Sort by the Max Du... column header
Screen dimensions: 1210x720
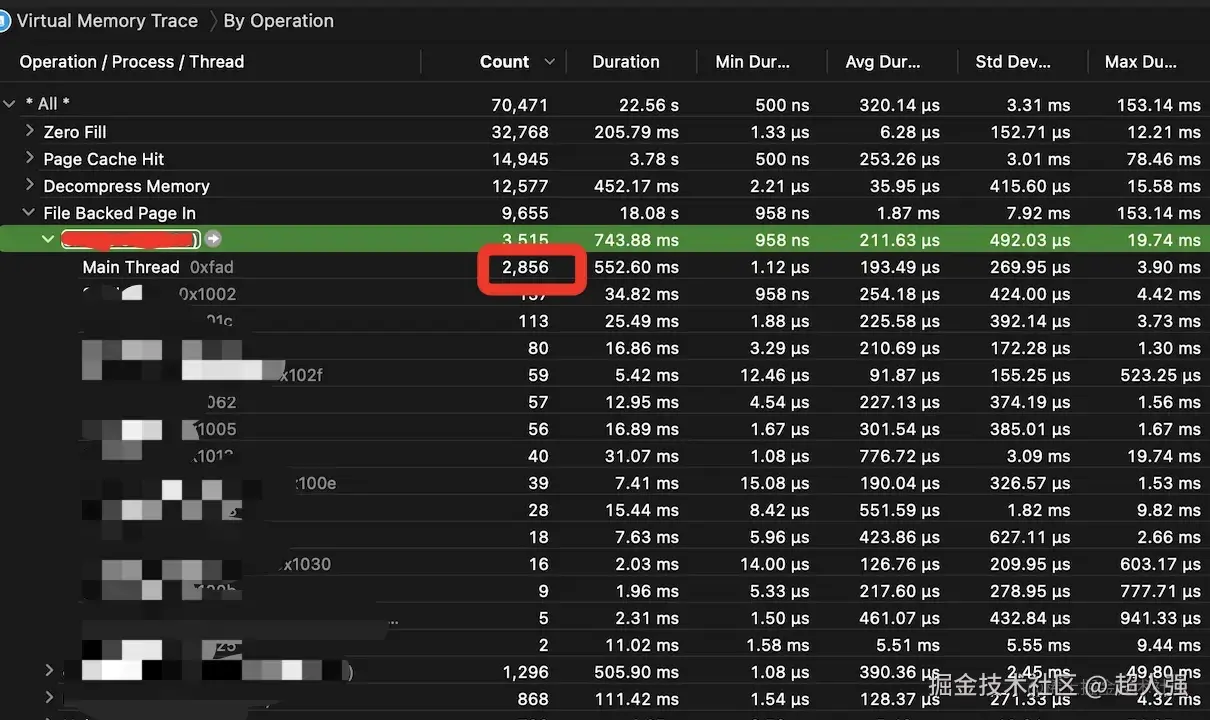[x=1141, y=62]
